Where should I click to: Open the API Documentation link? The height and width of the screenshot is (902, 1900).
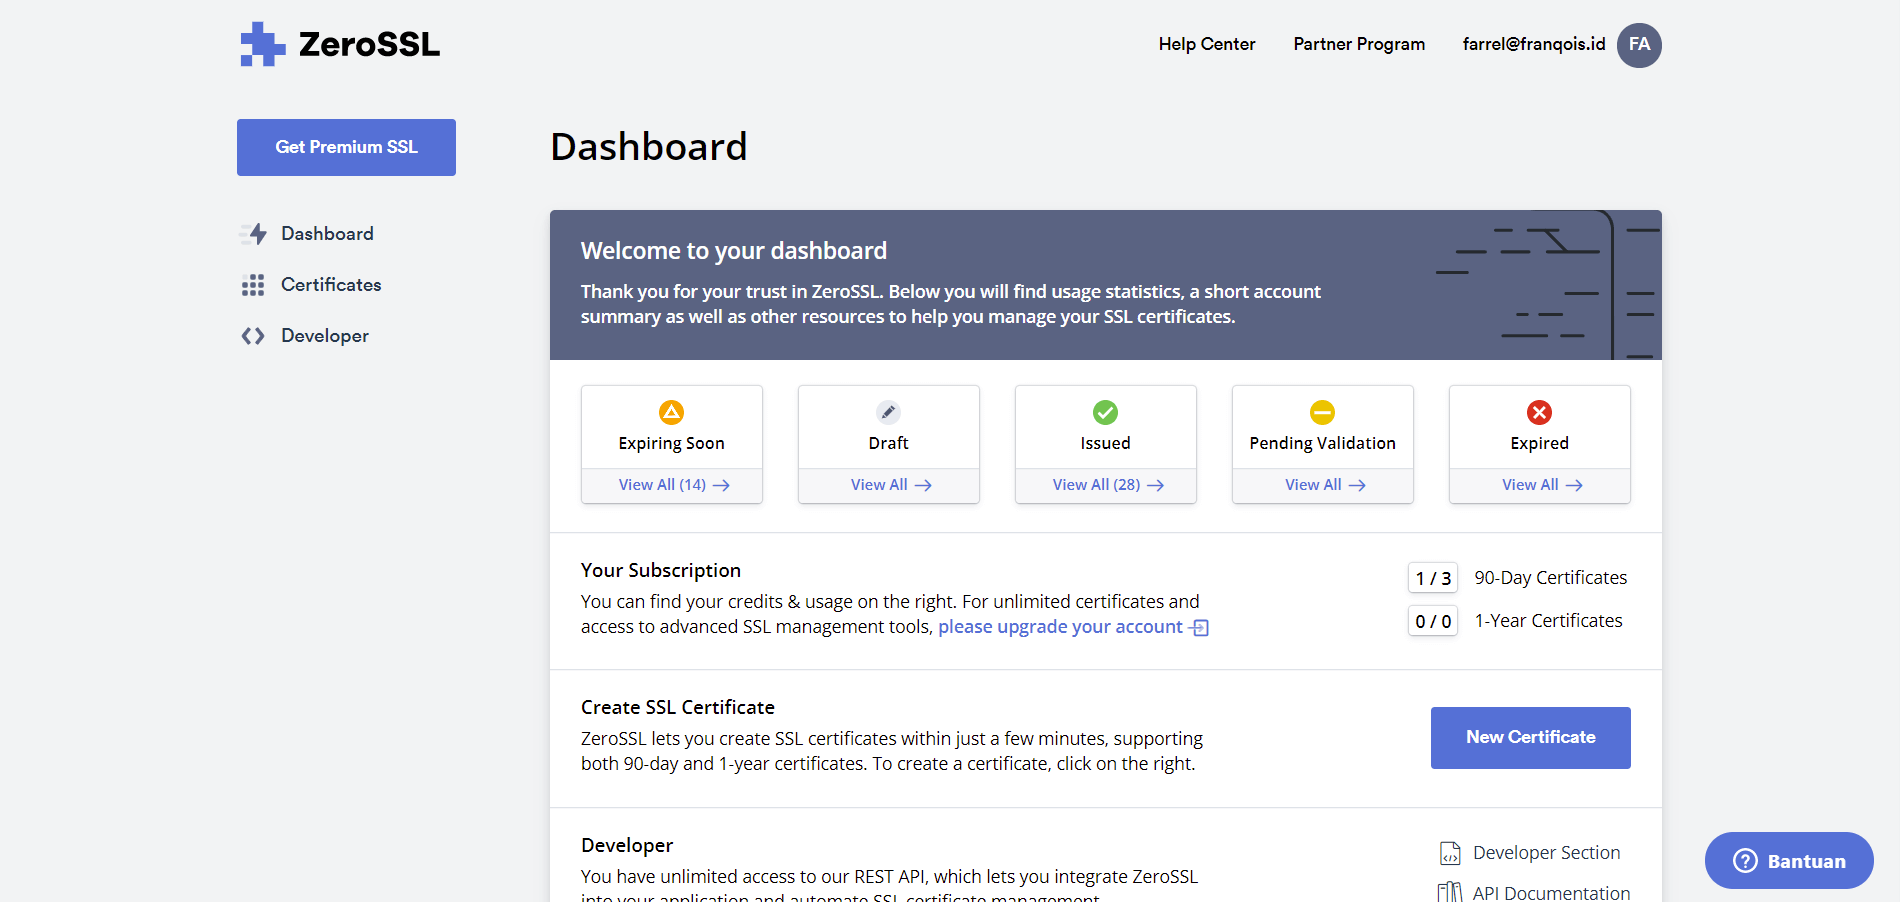(1551, 892)
